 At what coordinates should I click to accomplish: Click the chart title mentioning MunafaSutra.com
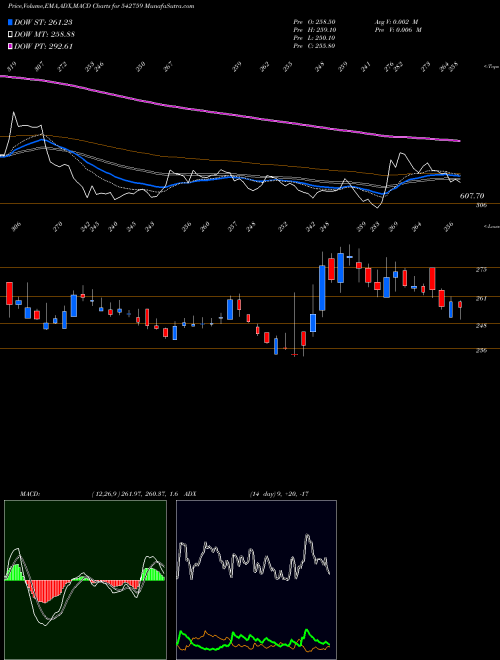tap(101, 7)
